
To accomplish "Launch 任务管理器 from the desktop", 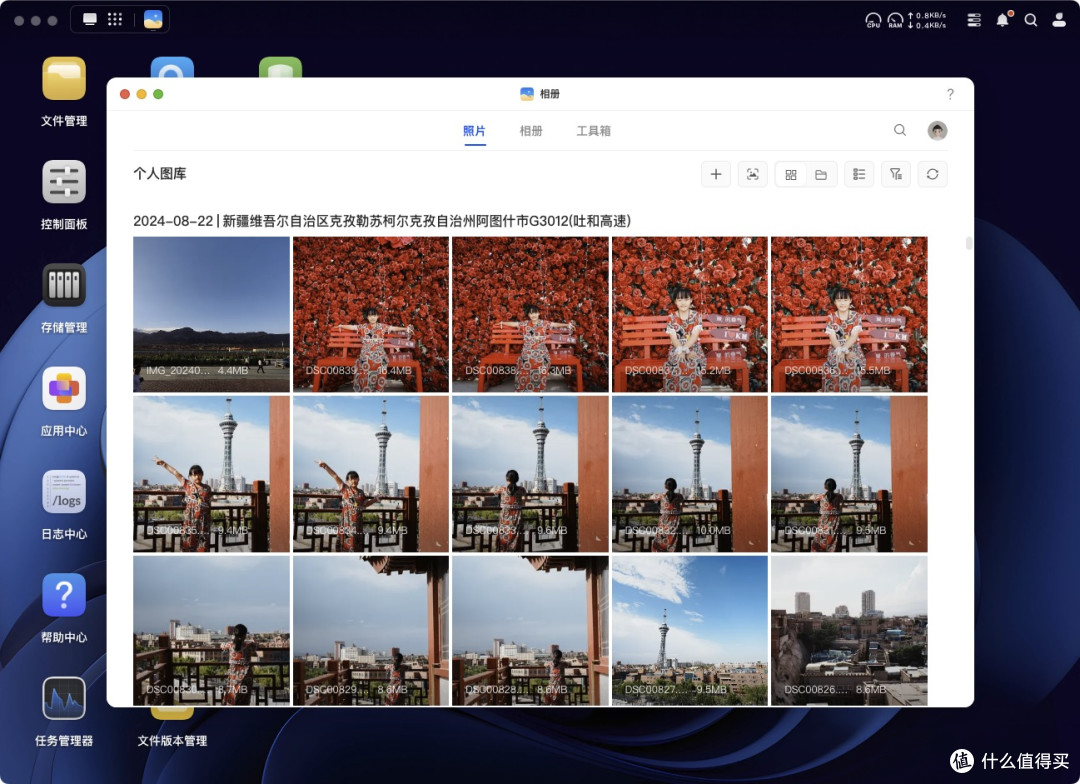I will (x=64, y=699).
